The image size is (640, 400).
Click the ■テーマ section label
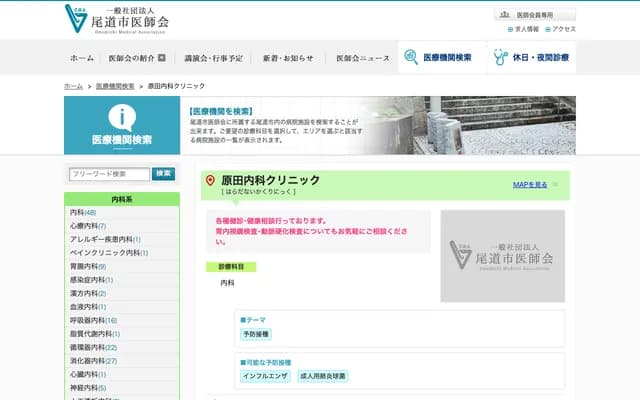[x=253, y=320]
